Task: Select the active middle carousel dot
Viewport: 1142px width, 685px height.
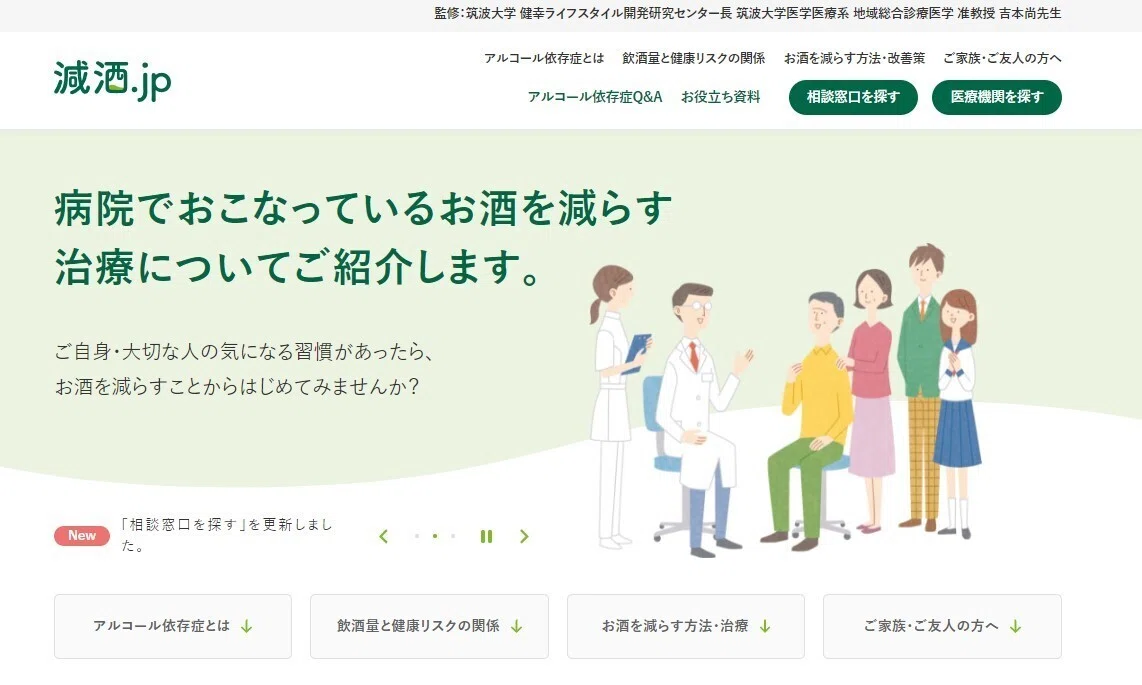Action: pos(435,536)
